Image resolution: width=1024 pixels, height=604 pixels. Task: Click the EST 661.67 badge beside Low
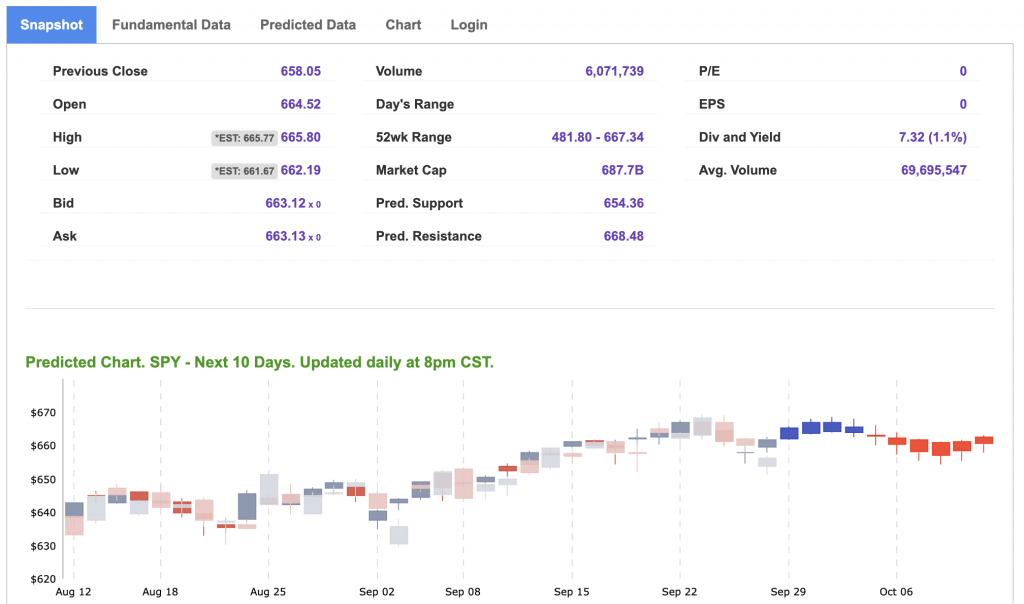click(244, 171)
